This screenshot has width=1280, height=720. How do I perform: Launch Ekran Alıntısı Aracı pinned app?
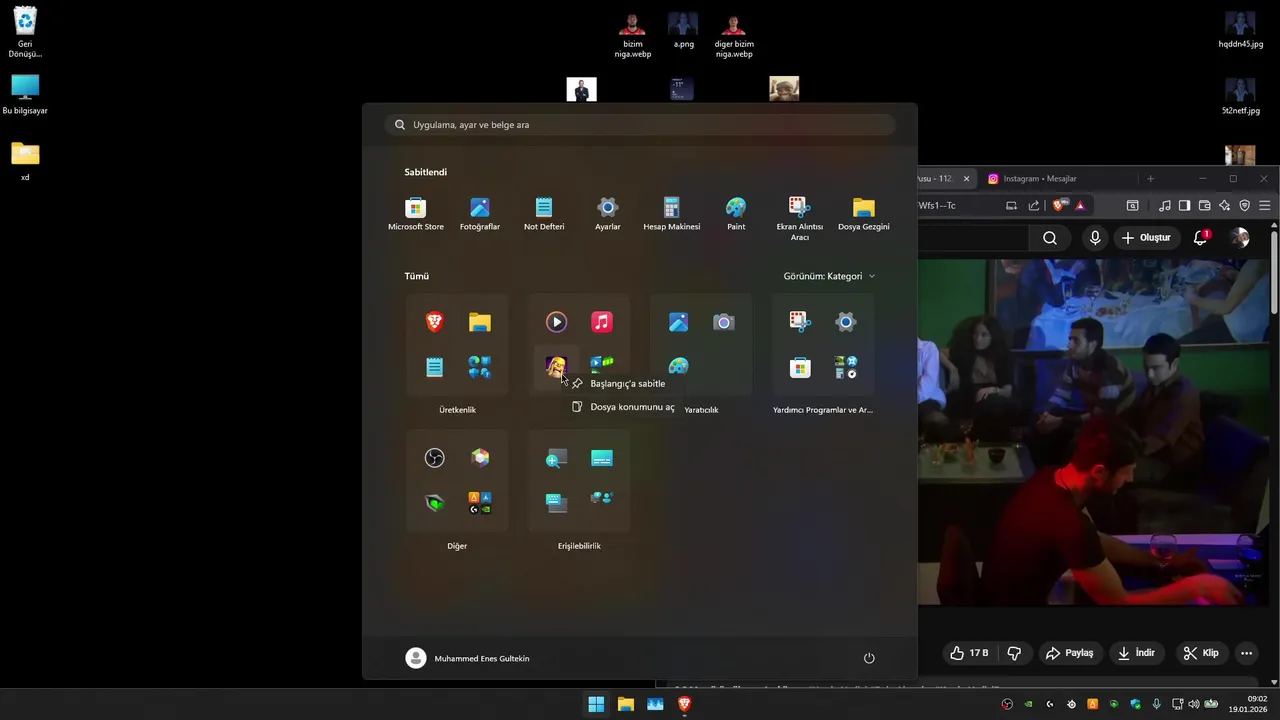pyautogui.click(x=799, y=218)
